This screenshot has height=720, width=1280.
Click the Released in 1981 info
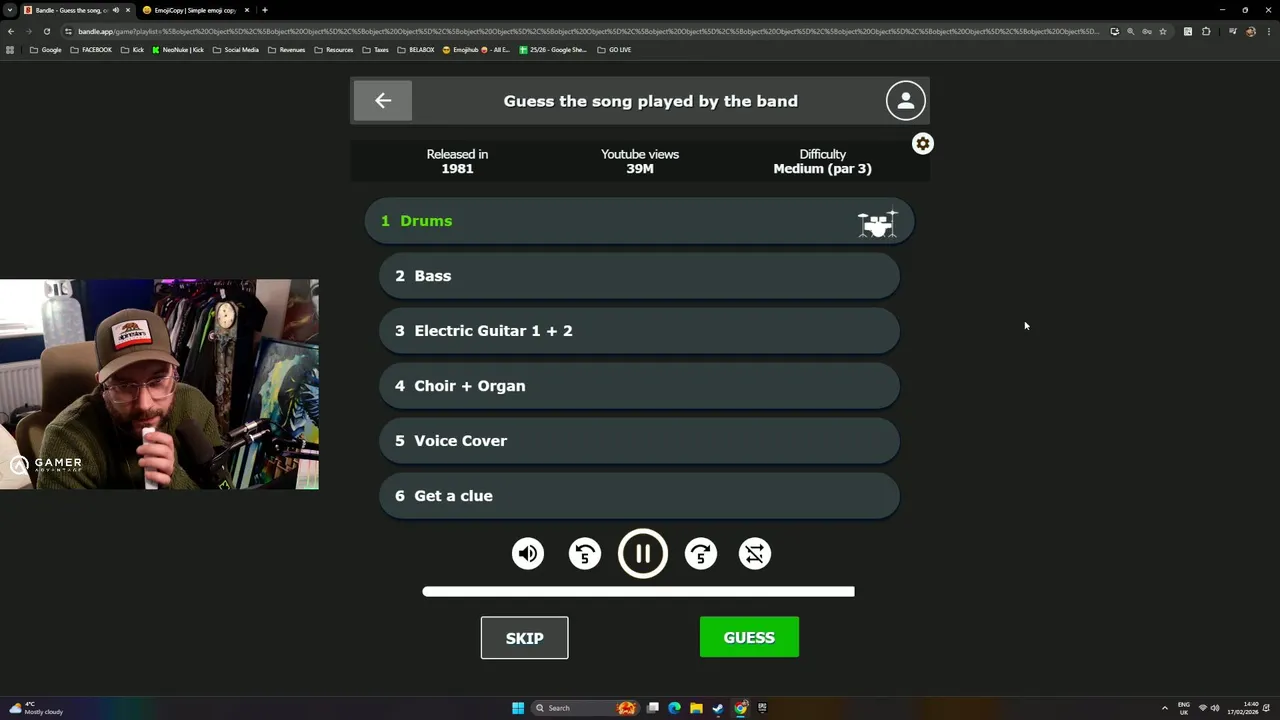tap(457, 161)
